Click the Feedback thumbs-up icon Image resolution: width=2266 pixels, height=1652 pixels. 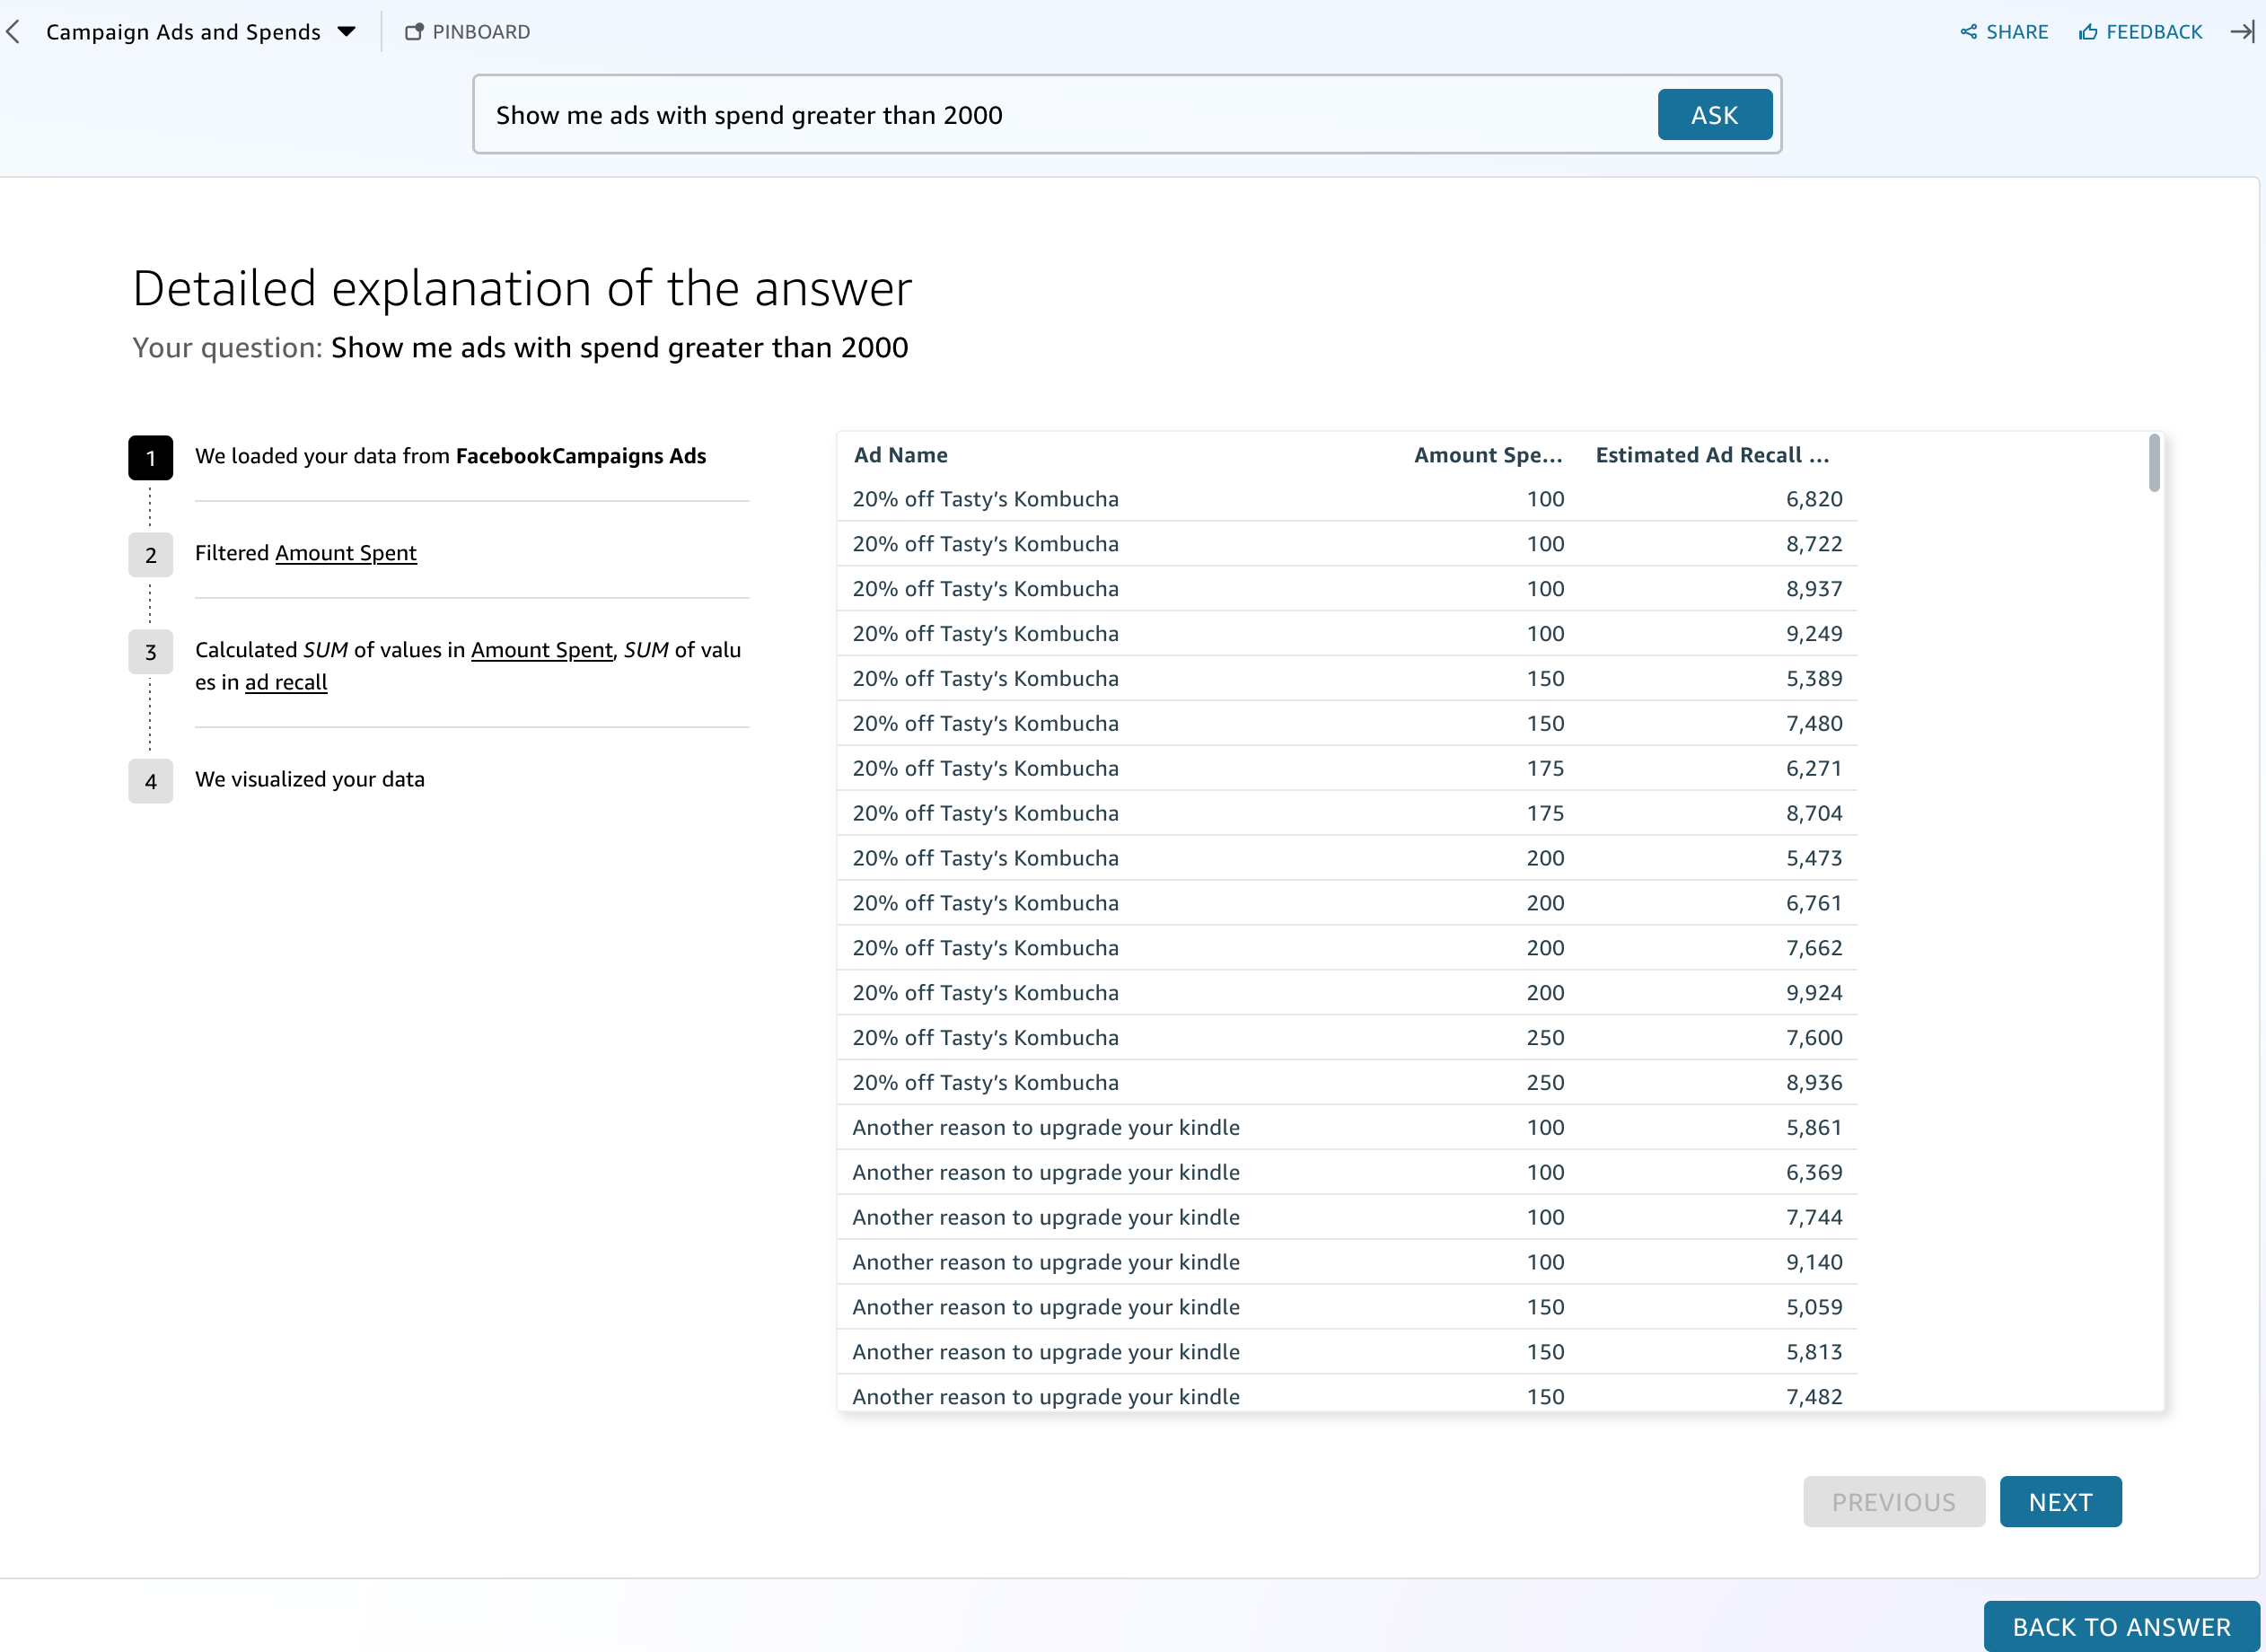(2088, 32)
